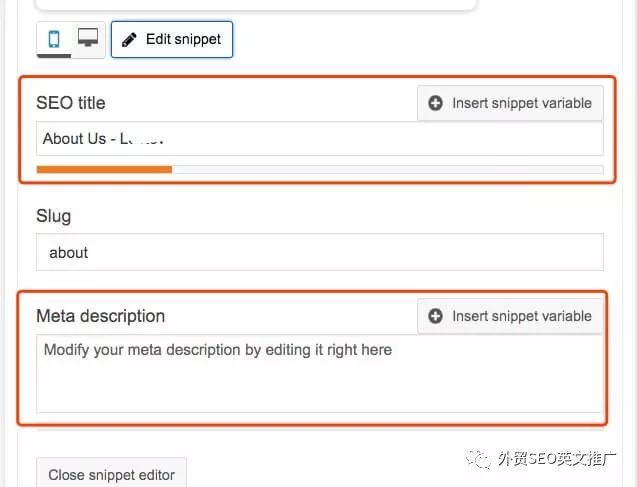Switch to desktop preview icon
The width and height of the screenshot is (637, 487).
(x=88, y=39)
